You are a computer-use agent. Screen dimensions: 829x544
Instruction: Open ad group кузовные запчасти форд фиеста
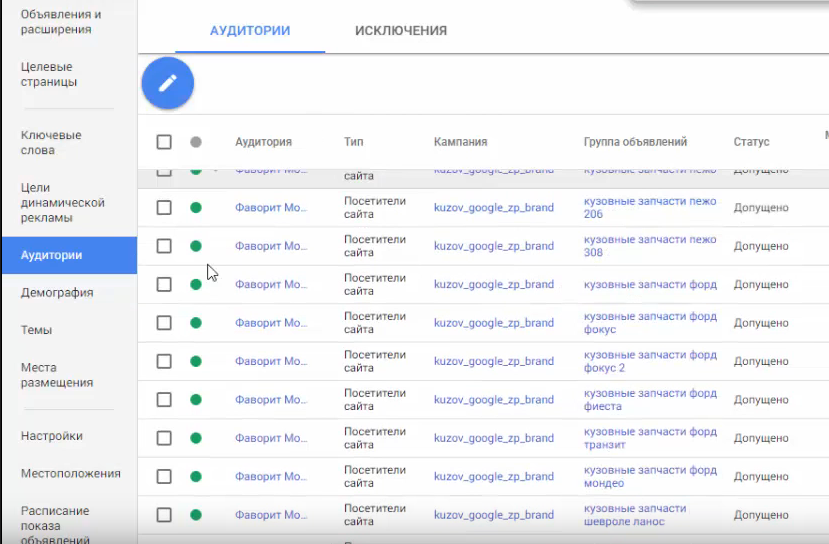point(650,400)
